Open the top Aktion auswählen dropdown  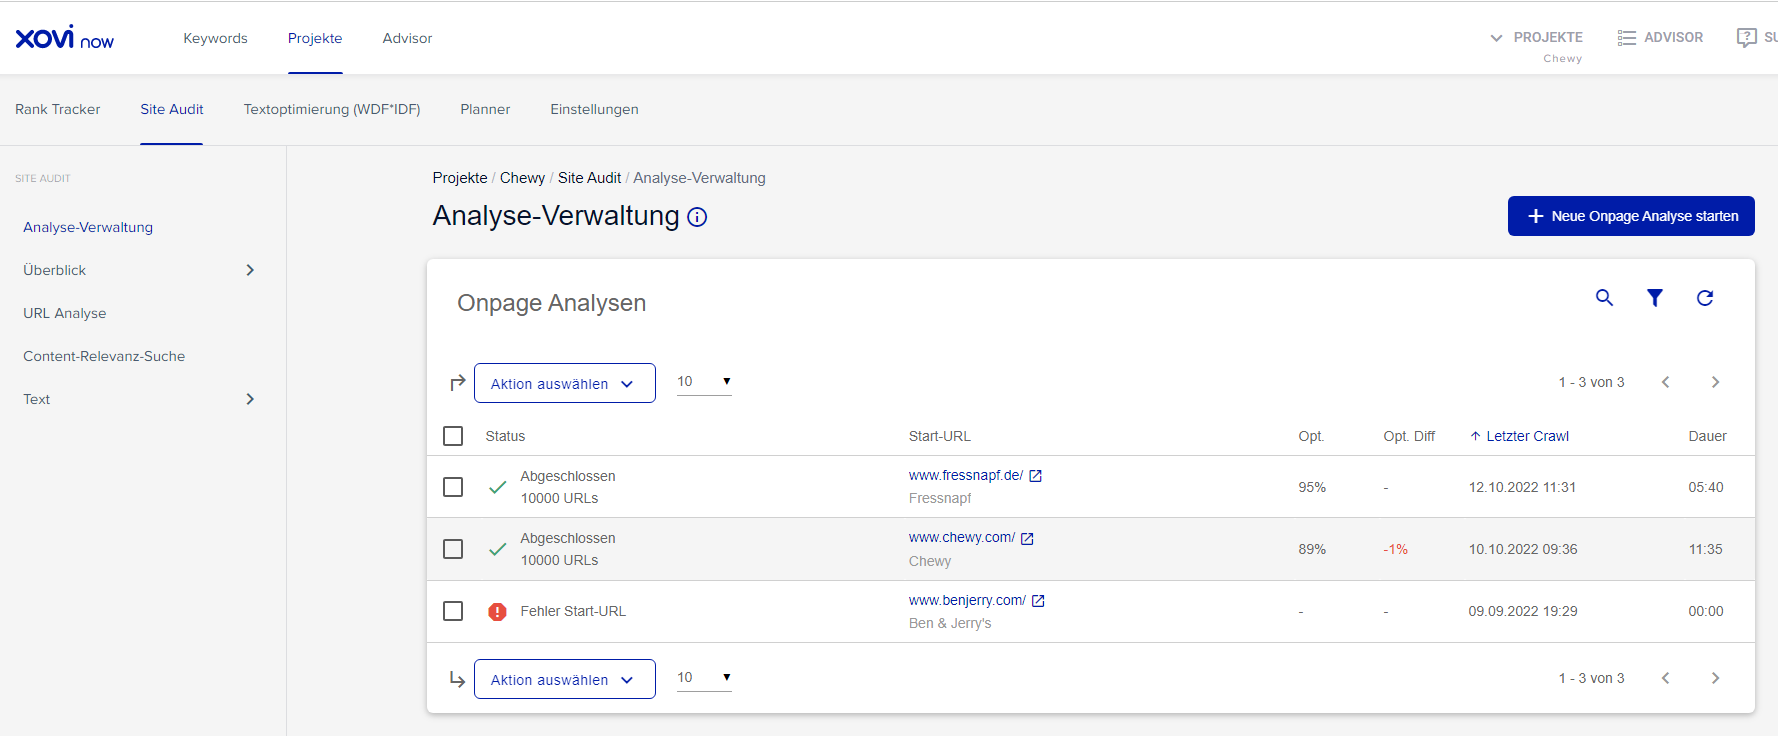tap(564, 383)
